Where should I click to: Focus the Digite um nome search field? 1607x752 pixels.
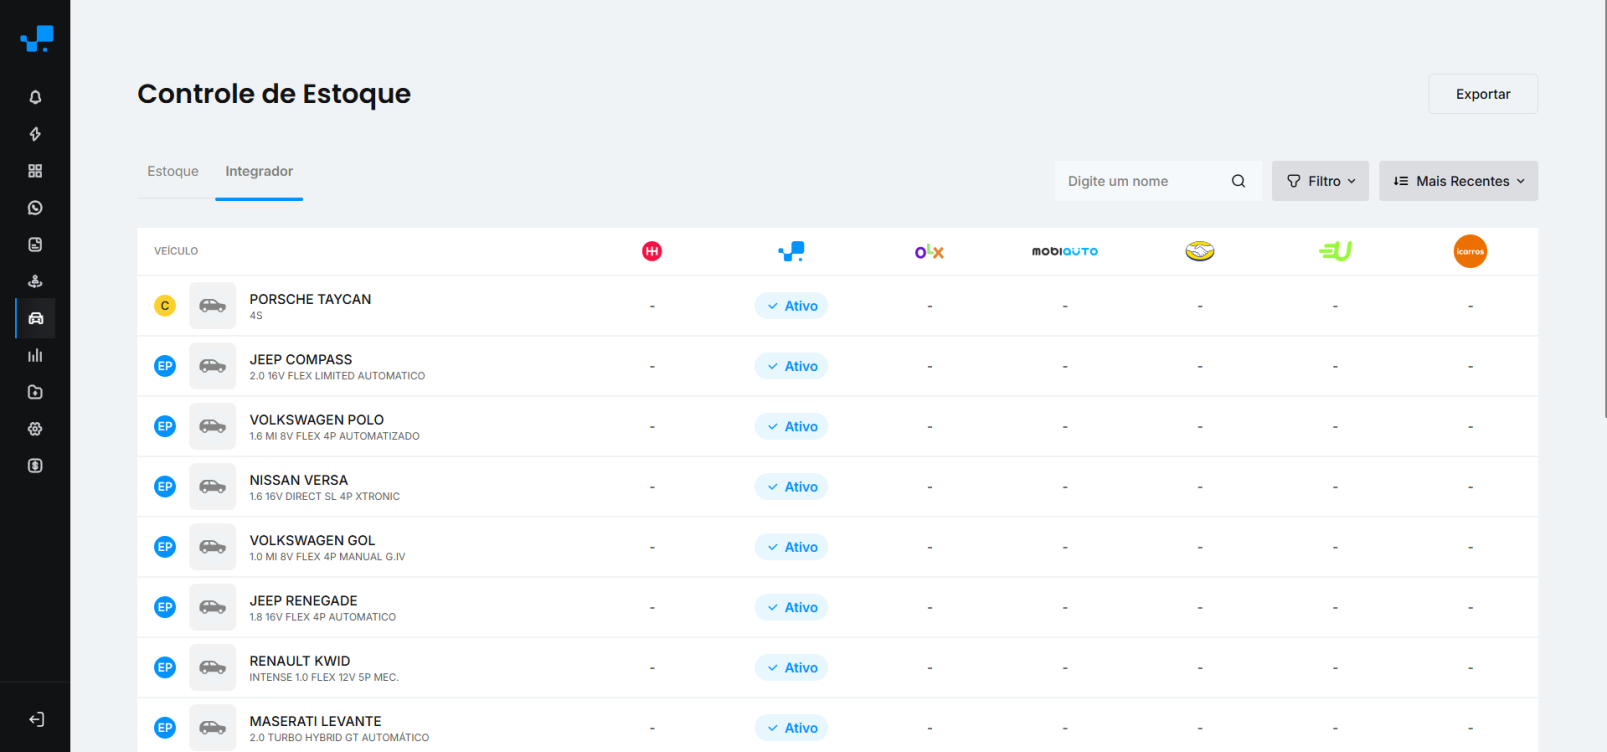pos(1158,181)
